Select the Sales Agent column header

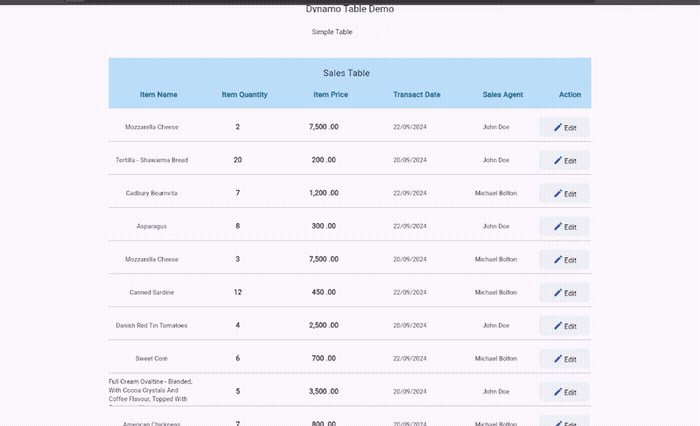tap(503, 95)
